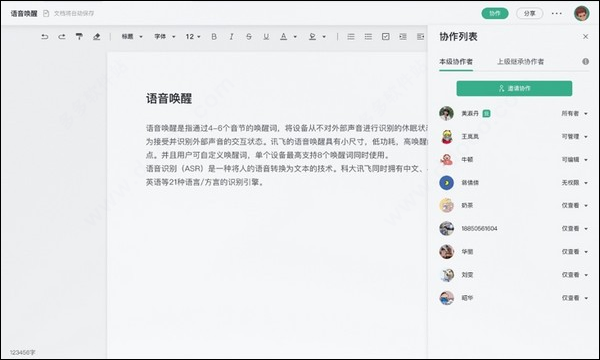This screenshot has width=600, height=360.
Task: Click the redo arrow icon
Action: point(62,37)
